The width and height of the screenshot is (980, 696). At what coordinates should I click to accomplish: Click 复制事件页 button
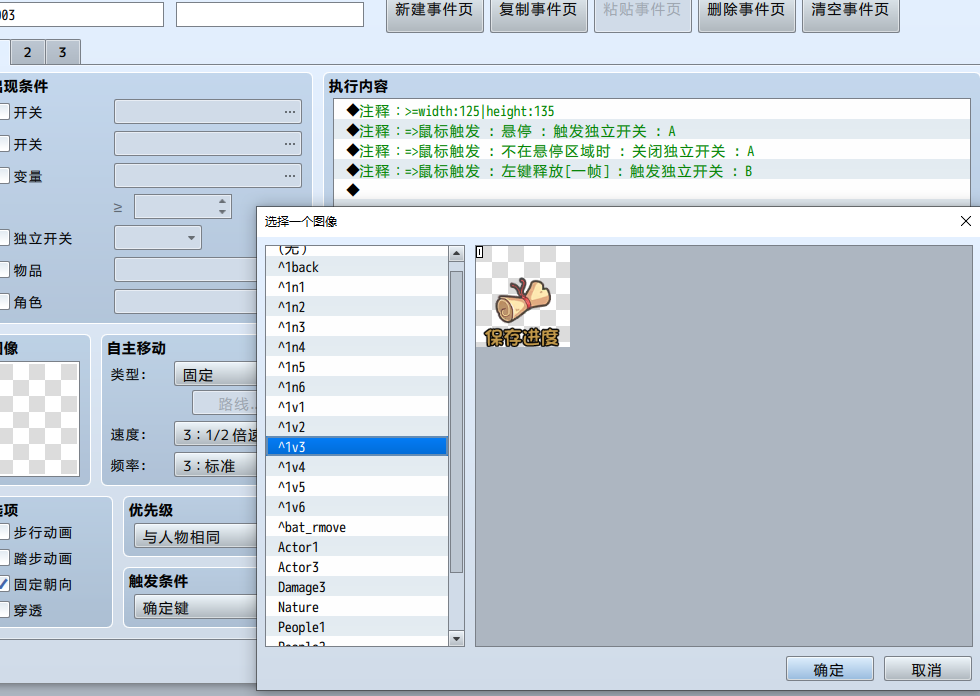[x=538, y=14]
